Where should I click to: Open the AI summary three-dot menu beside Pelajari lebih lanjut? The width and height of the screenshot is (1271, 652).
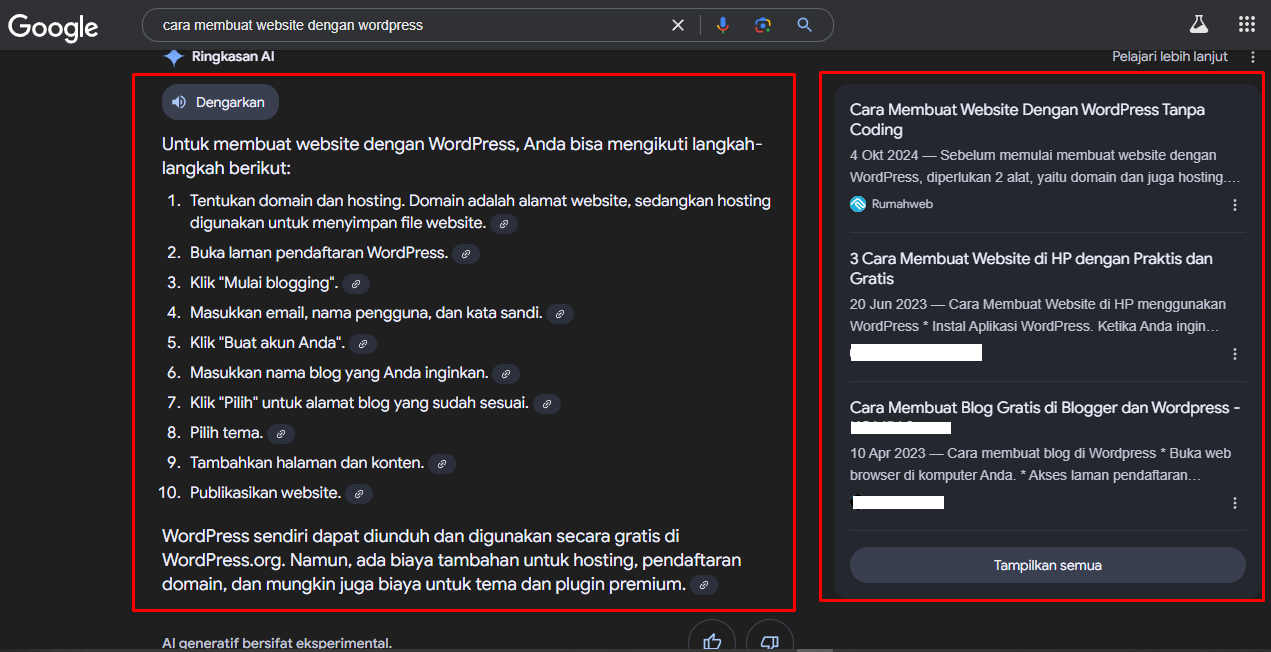pyautogui.click(x=1253, y=57)
